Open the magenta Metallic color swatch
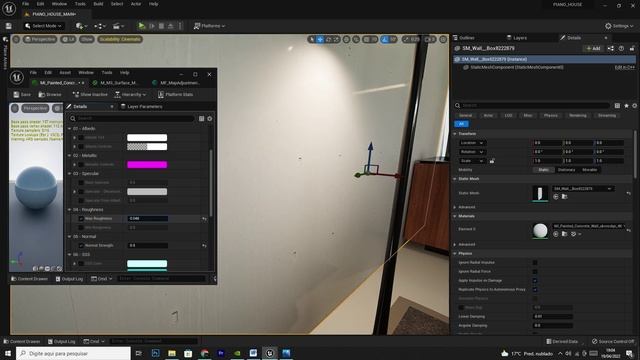This screenshot has height=360, width=640. click(147, 164)
